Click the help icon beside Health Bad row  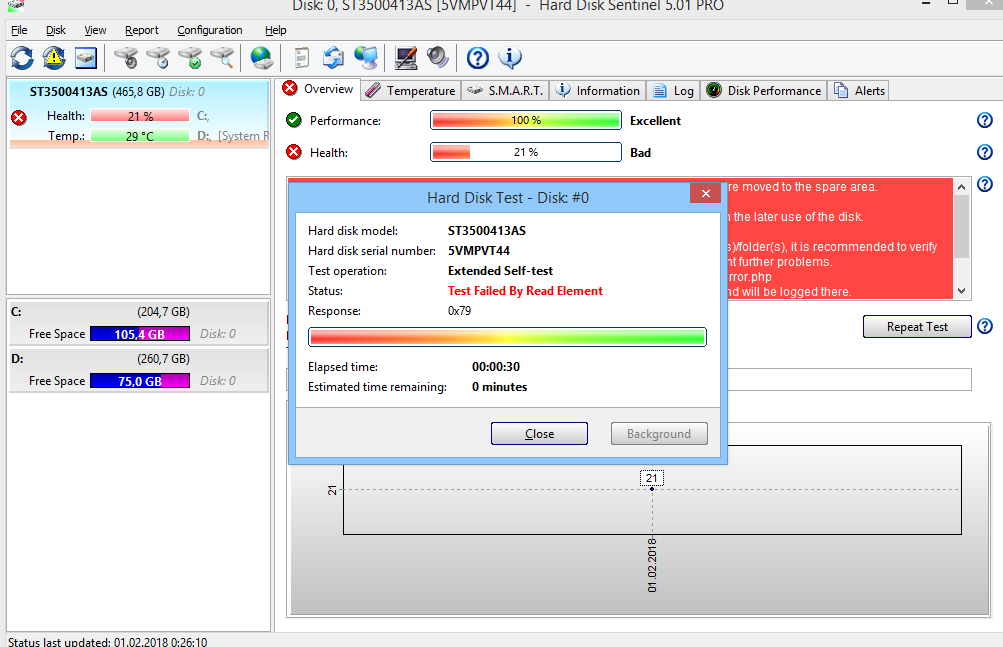(x=985, y=152)
